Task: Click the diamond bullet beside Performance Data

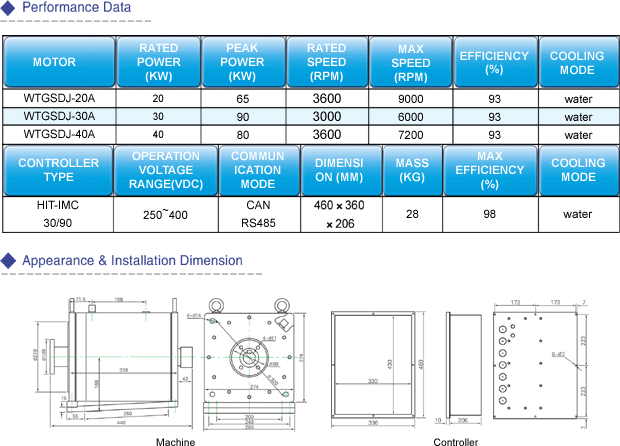Action: tap(8, 8)
